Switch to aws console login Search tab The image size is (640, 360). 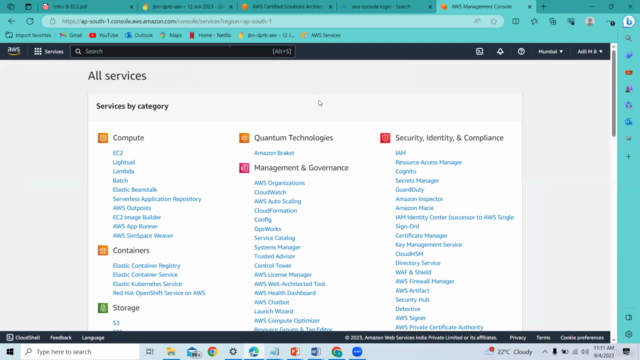(386, 7)
